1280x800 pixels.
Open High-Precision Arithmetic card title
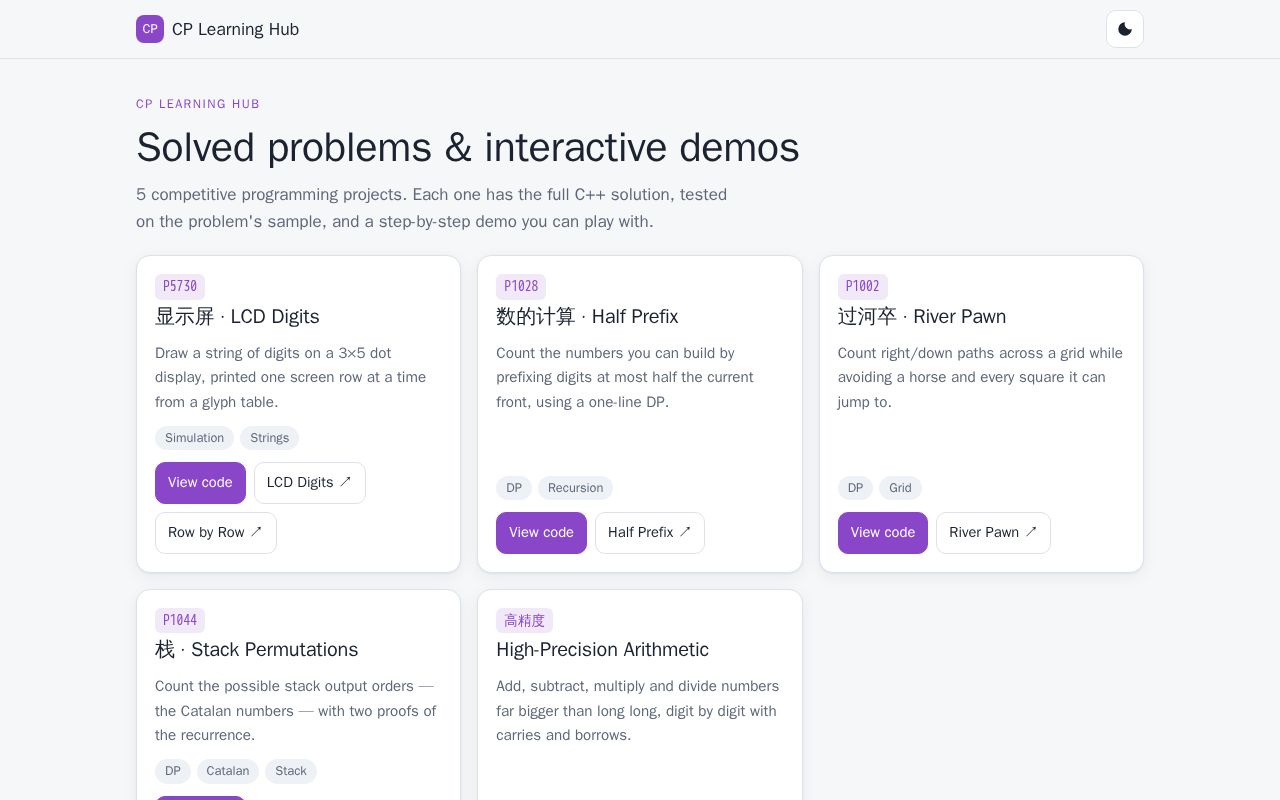pyautogui.click(x=602, y=650)
